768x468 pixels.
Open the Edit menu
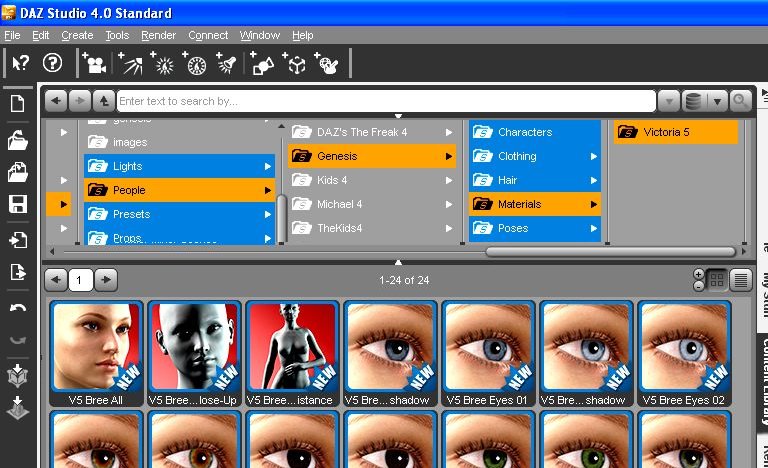[x=41, y=35]
